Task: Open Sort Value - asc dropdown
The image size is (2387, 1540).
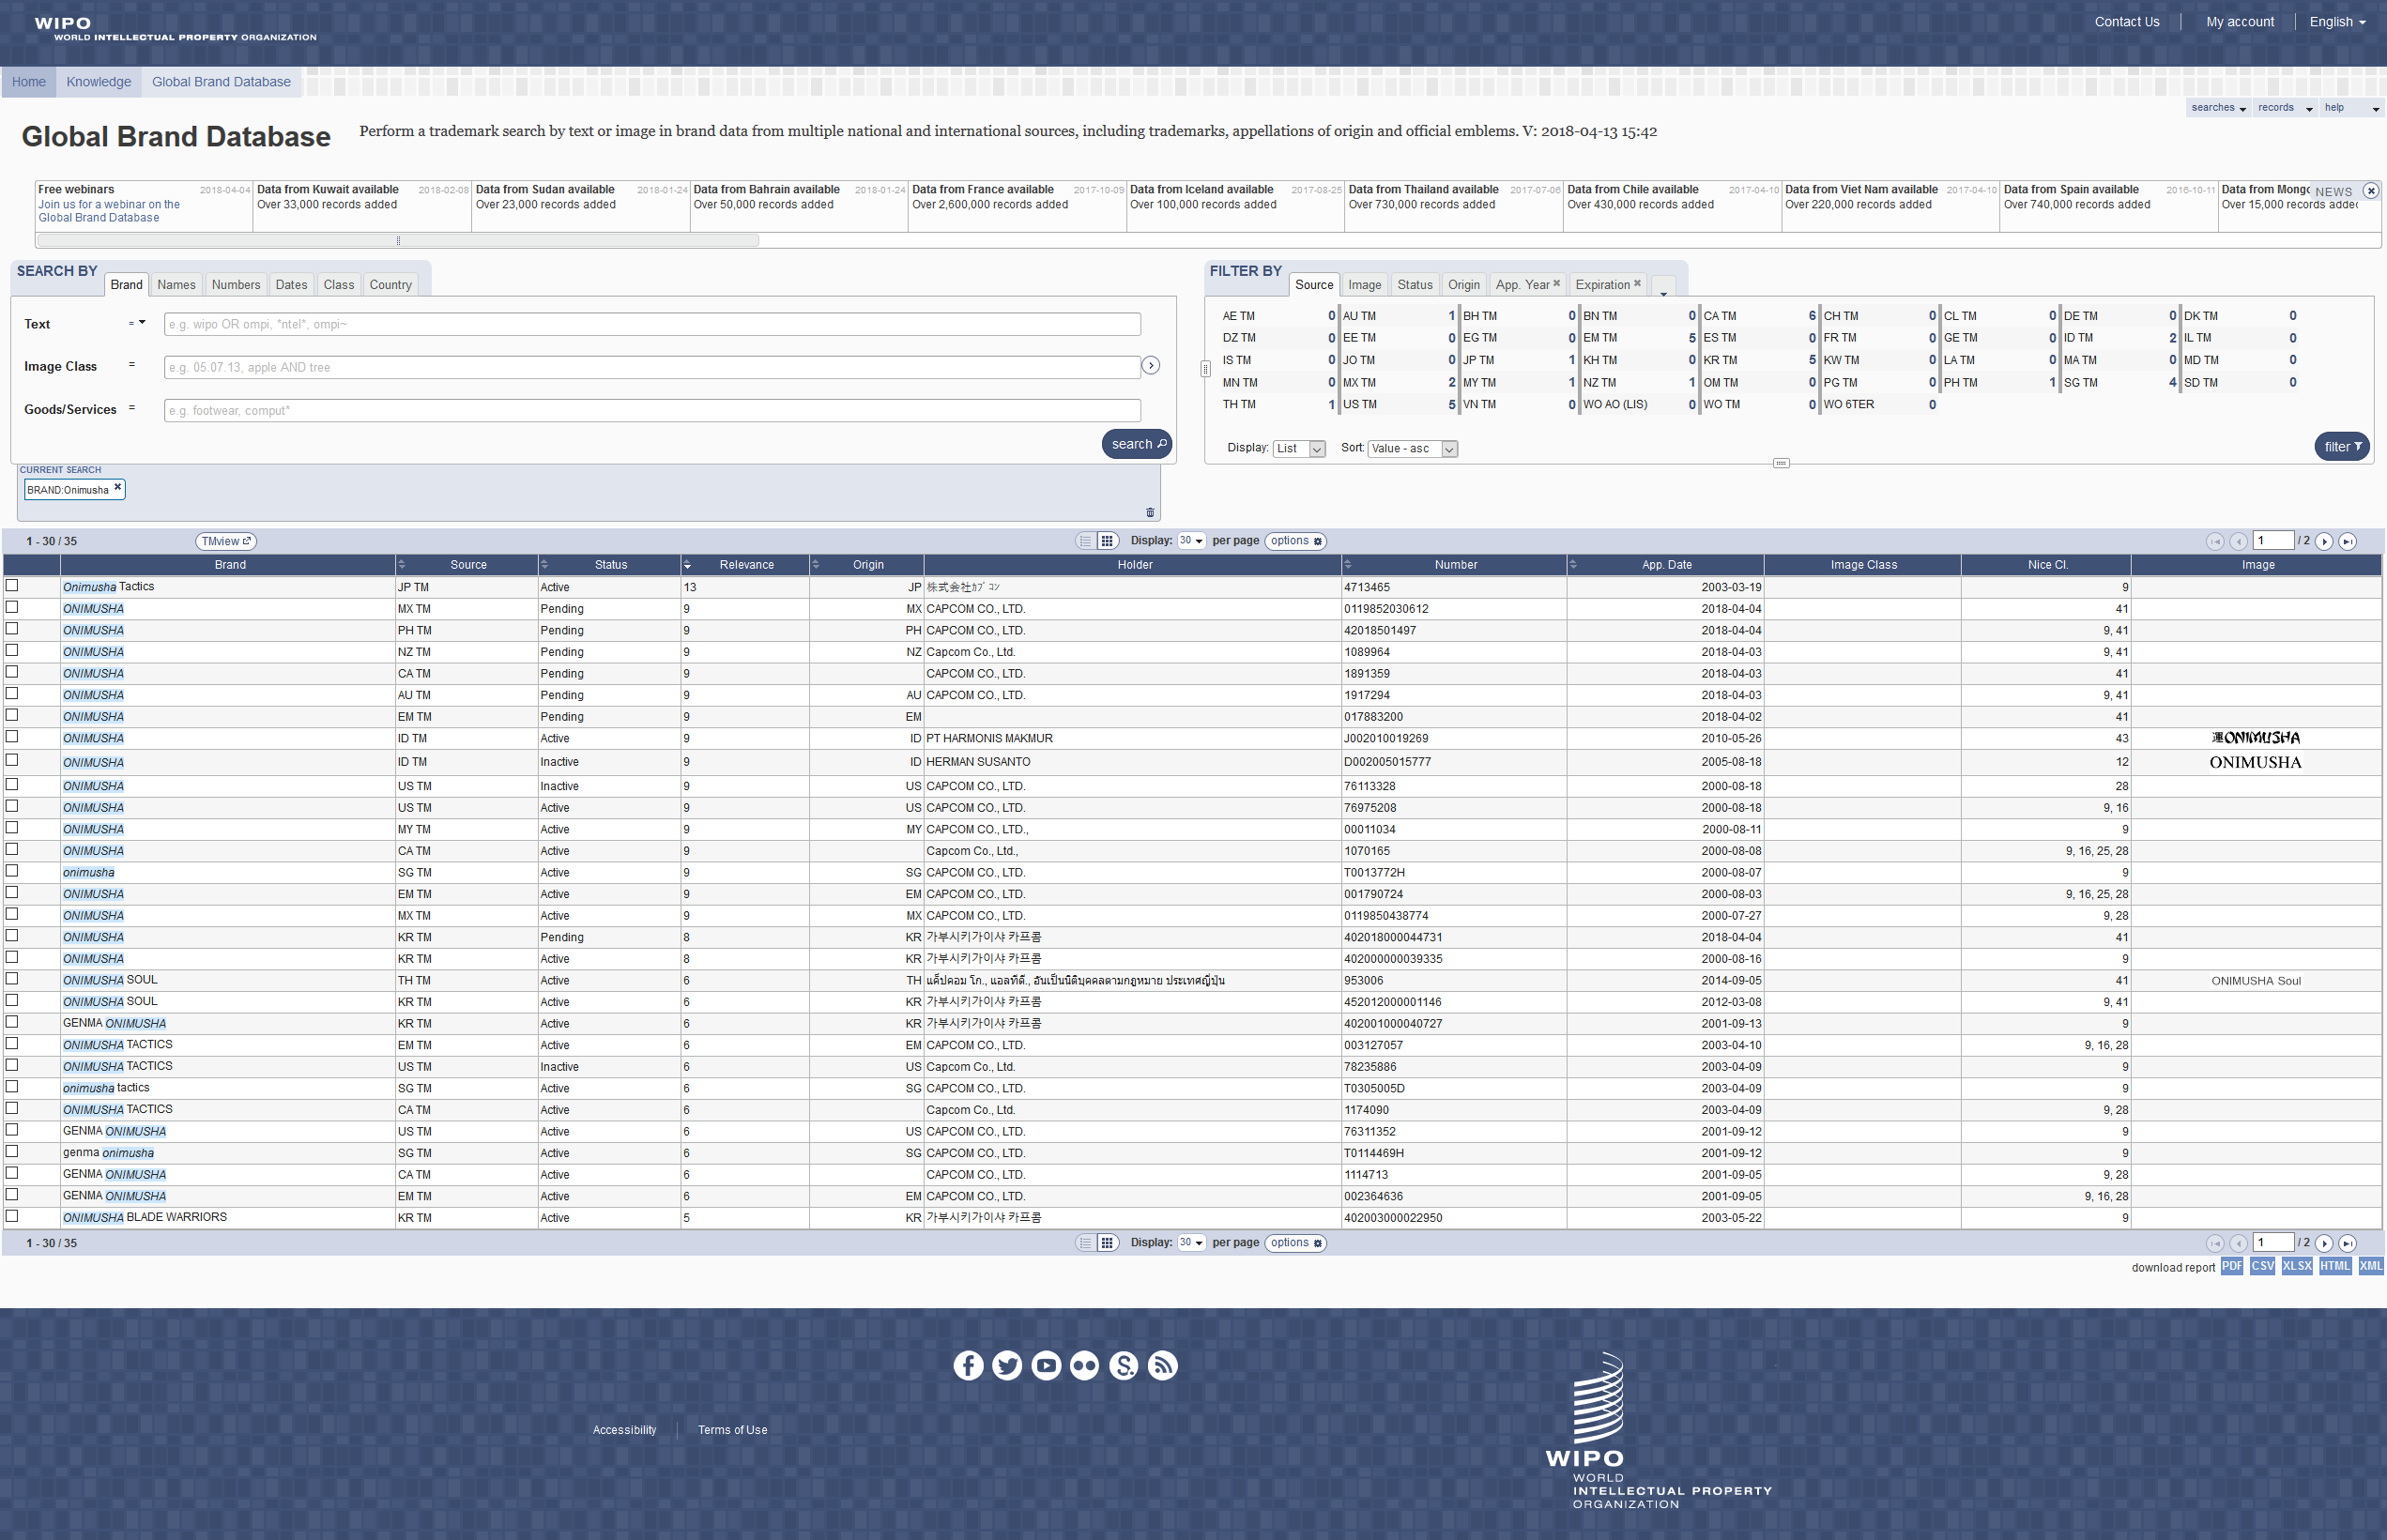Action: (x=1412, y=448)
